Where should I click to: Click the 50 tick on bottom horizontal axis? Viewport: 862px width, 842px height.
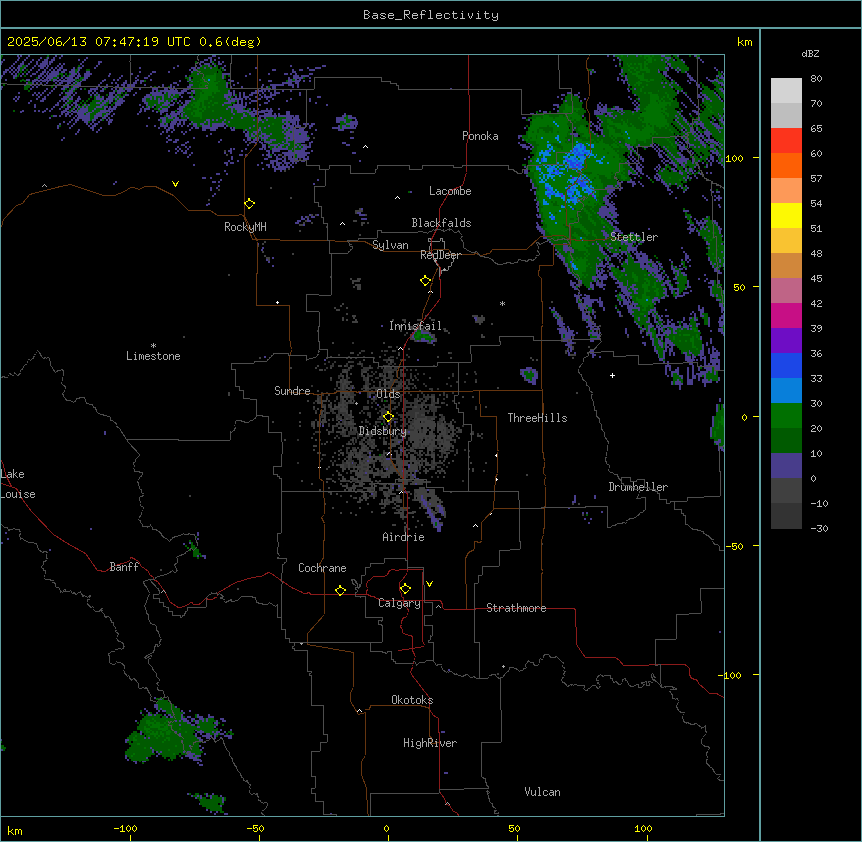coord(514,828)
